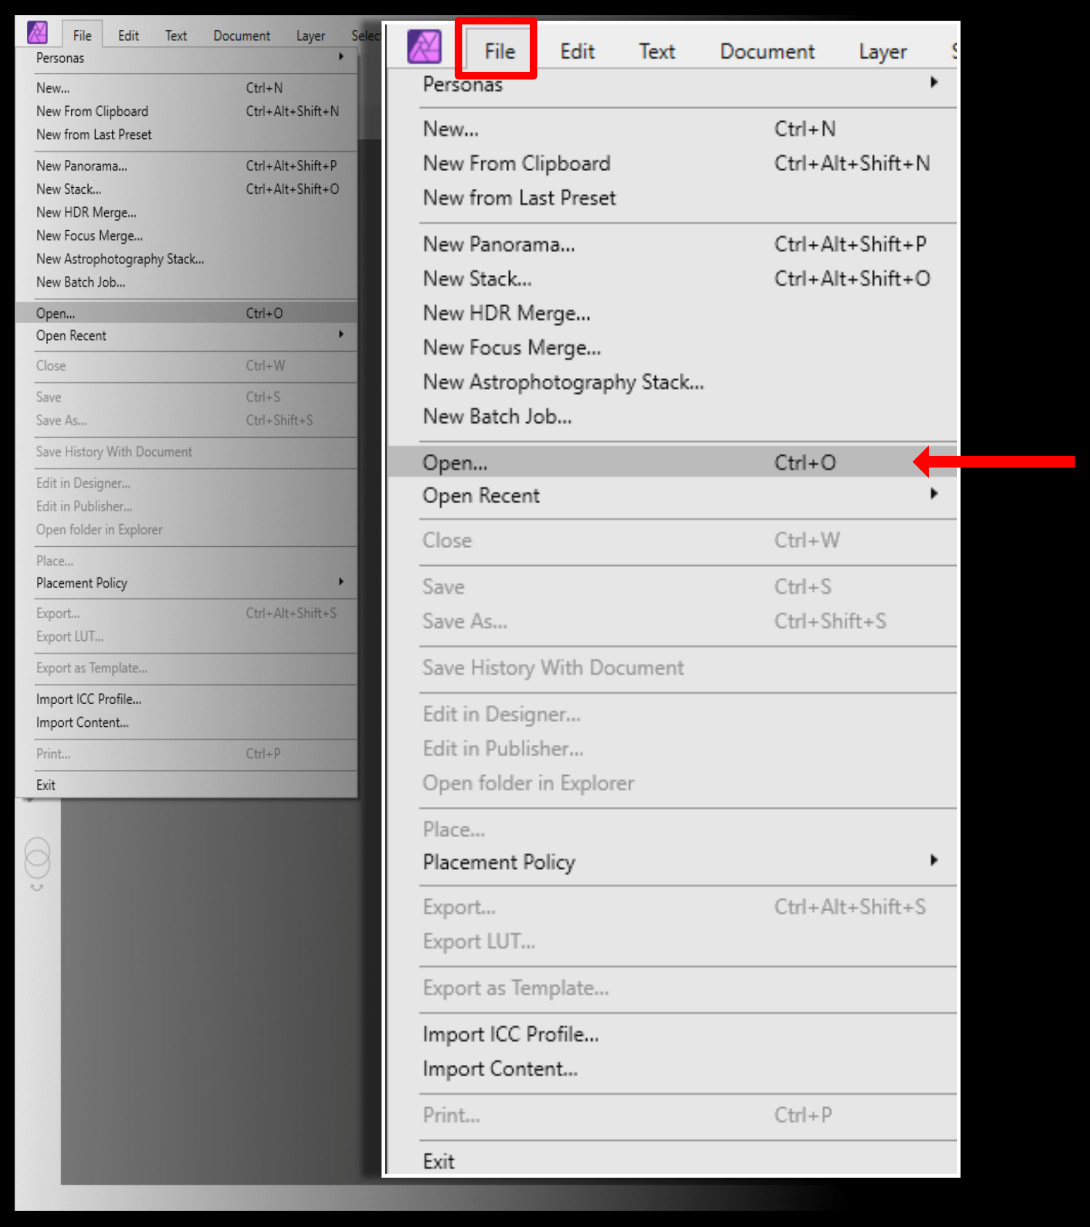Viewport: 1090px width, 1227px height.
Task: Expand Placement Policy in the small left menu
Action: [187, 583]
